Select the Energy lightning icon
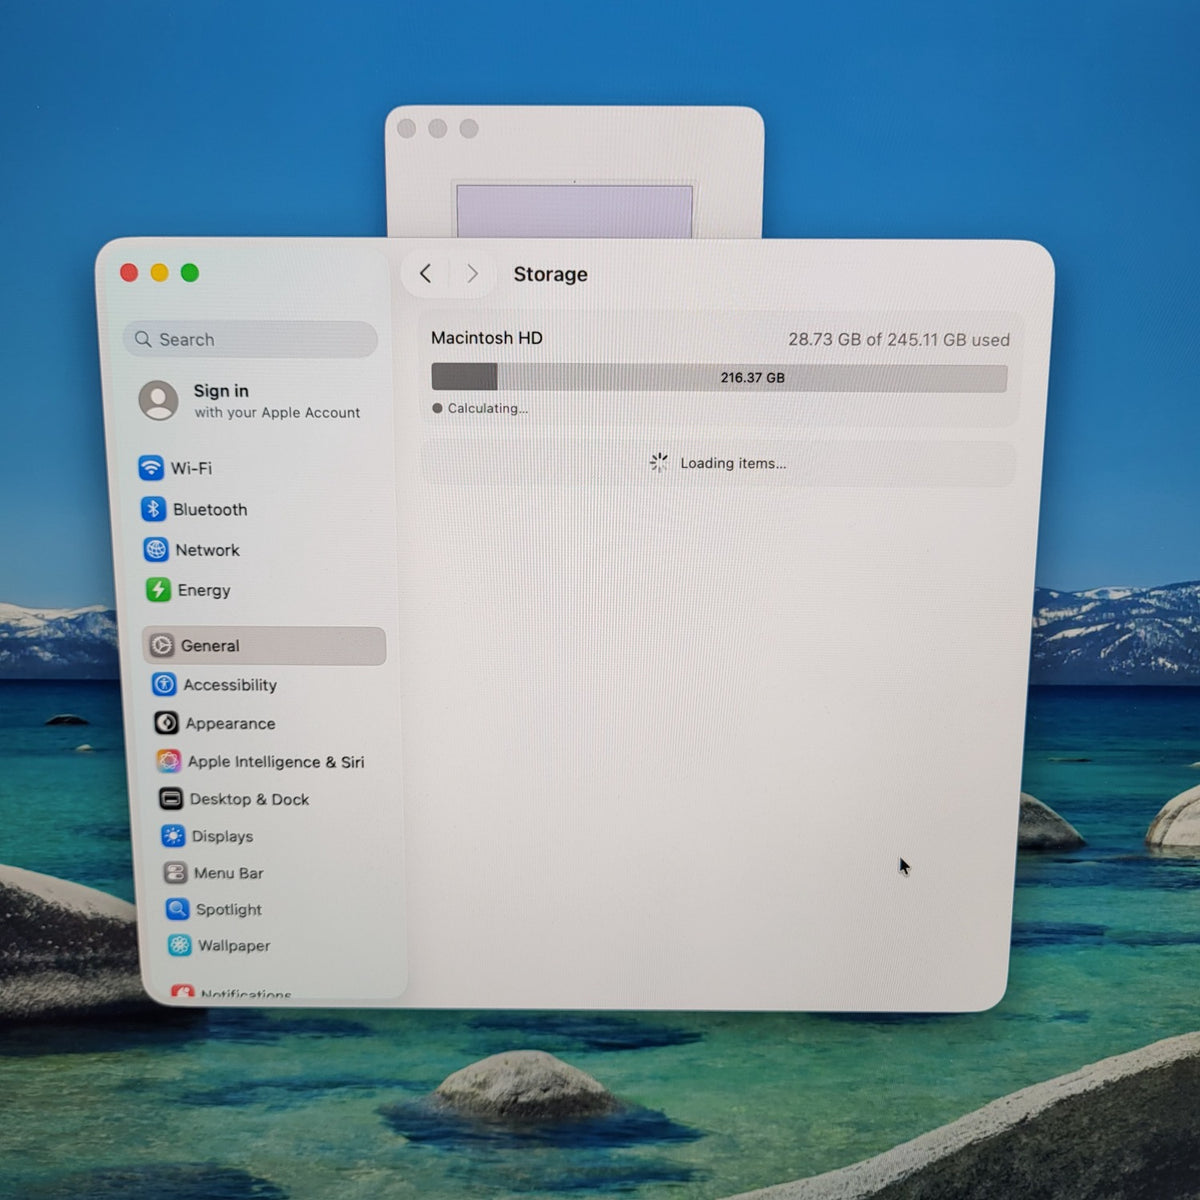Screen dimensions: 1200x1200 coord(158,590)
